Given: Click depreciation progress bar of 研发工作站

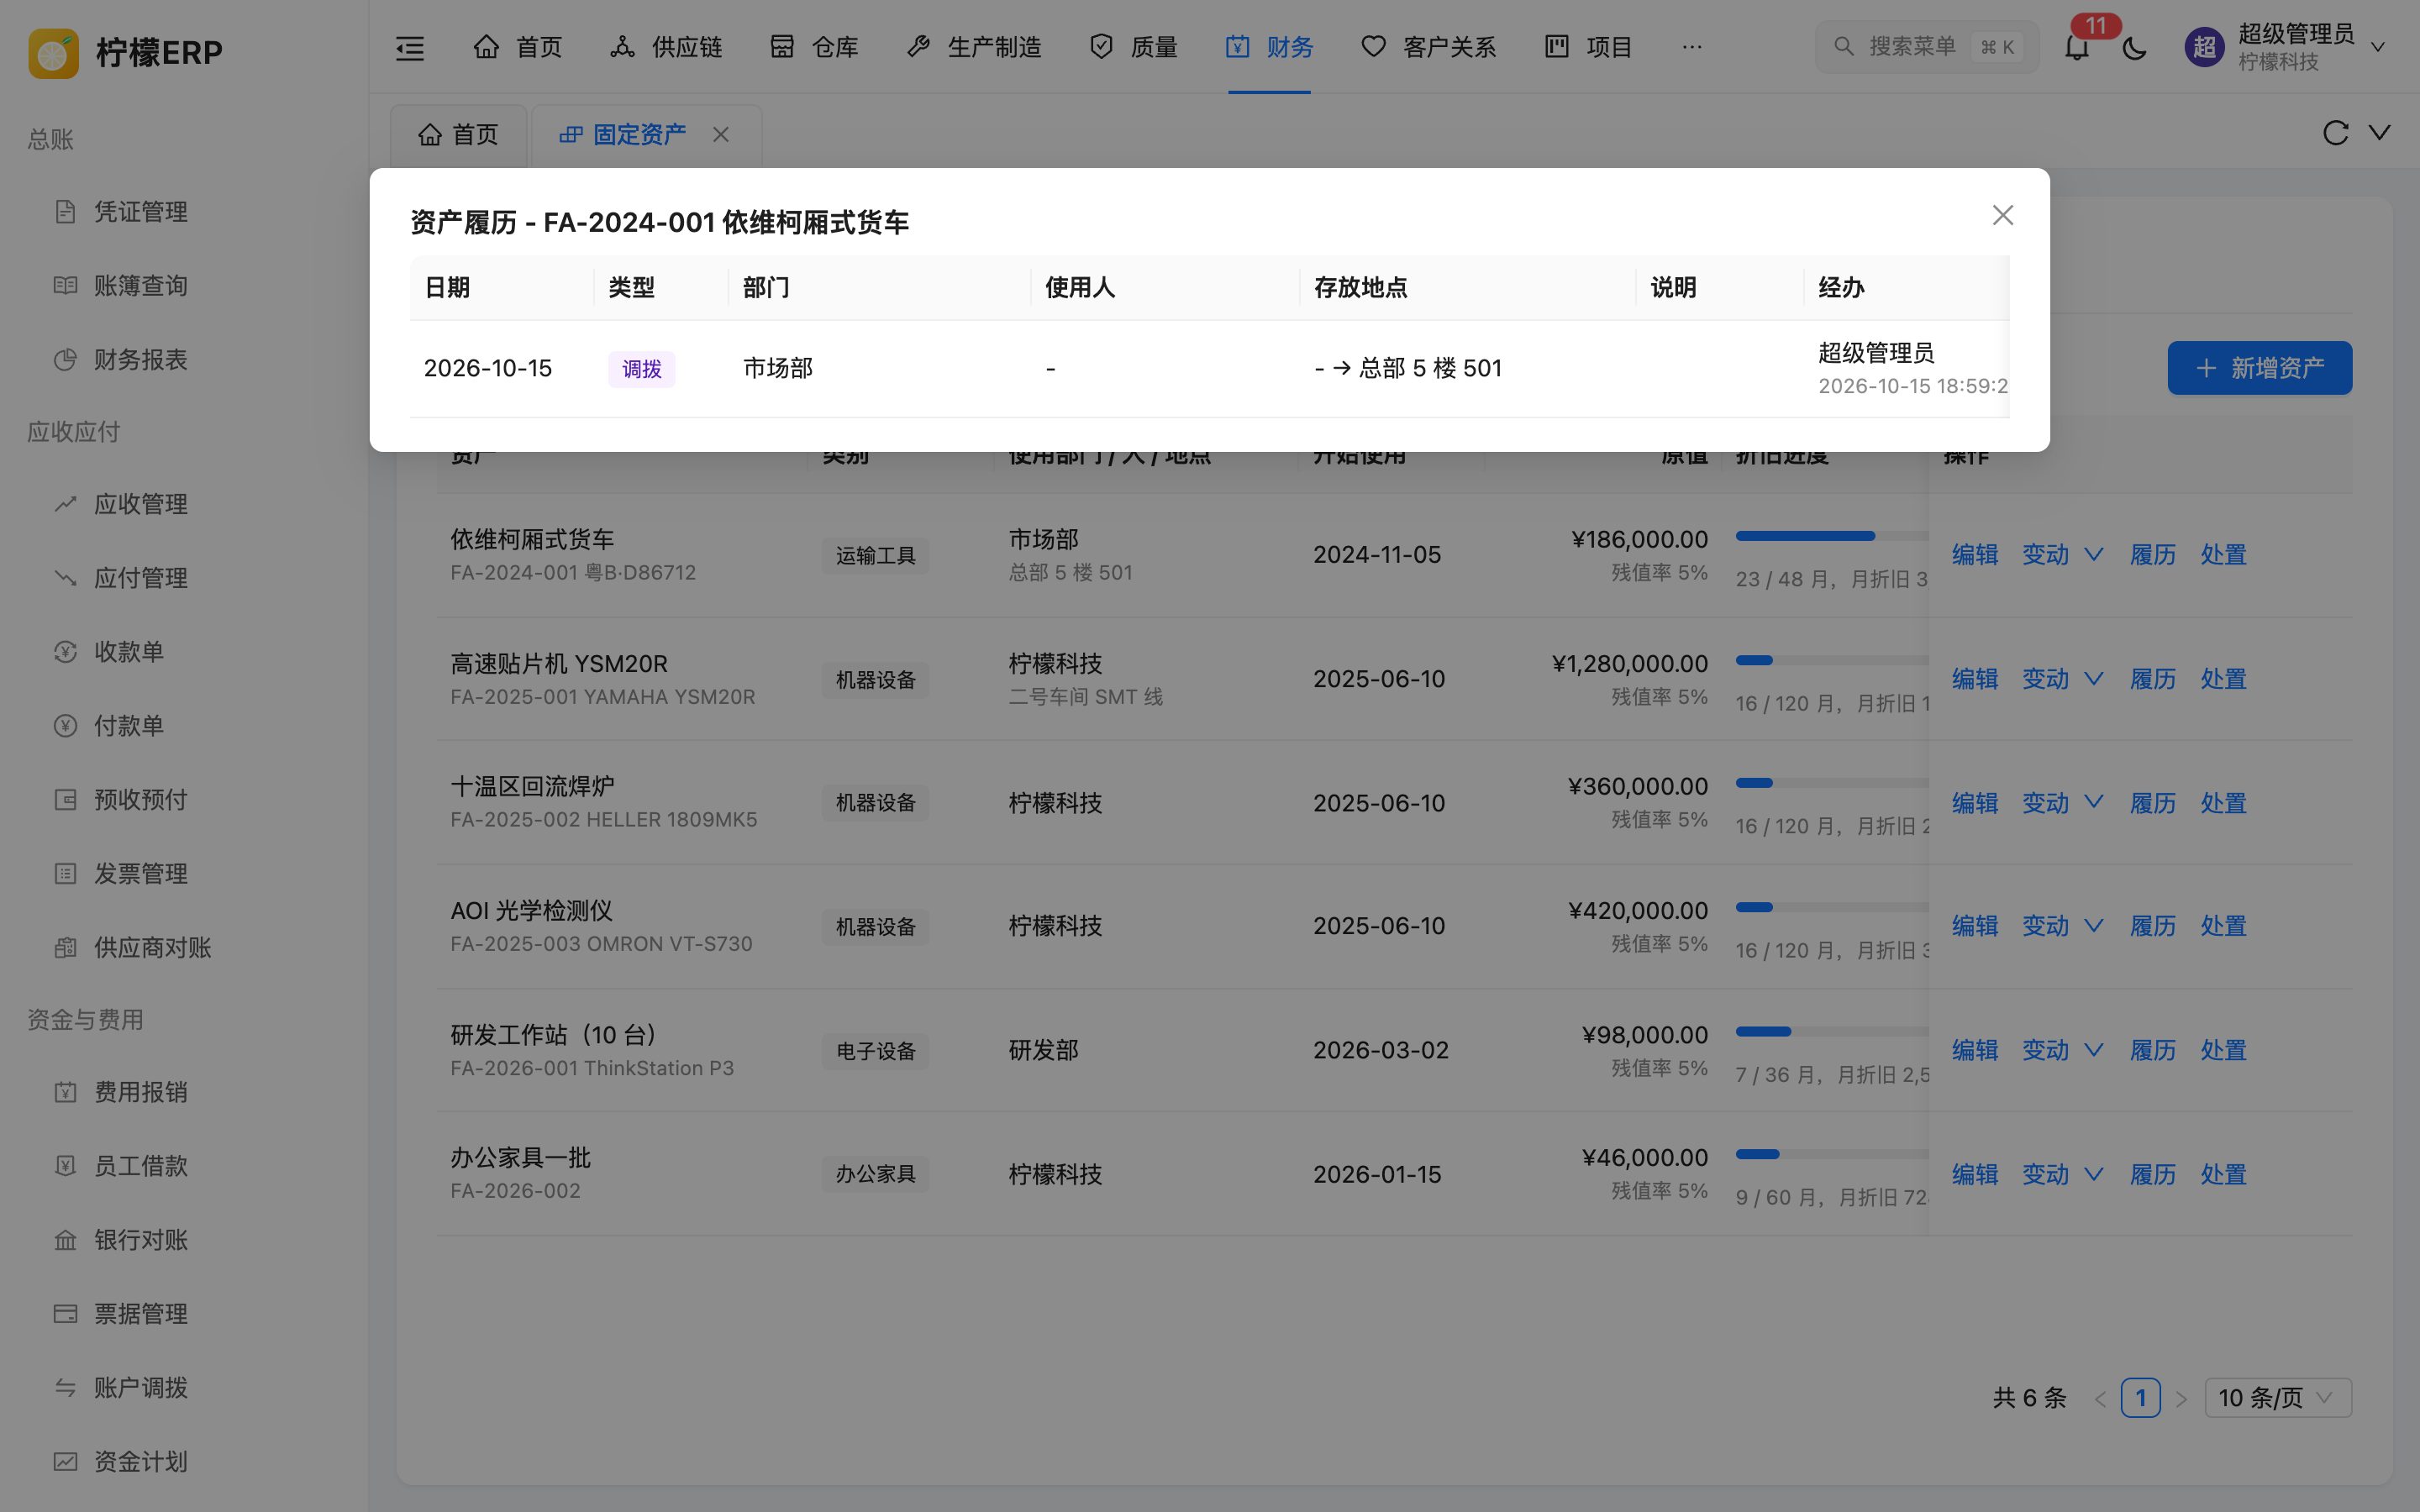Looking at the screenshot, I should 1831,1031.
